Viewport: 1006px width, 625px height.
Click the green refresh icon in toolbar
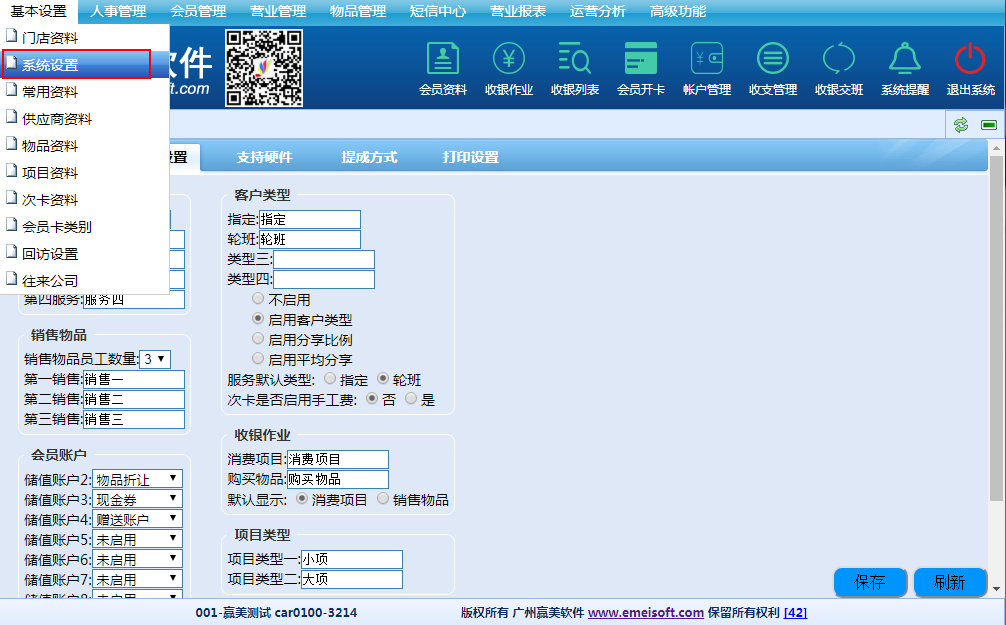tap(961, 124)
